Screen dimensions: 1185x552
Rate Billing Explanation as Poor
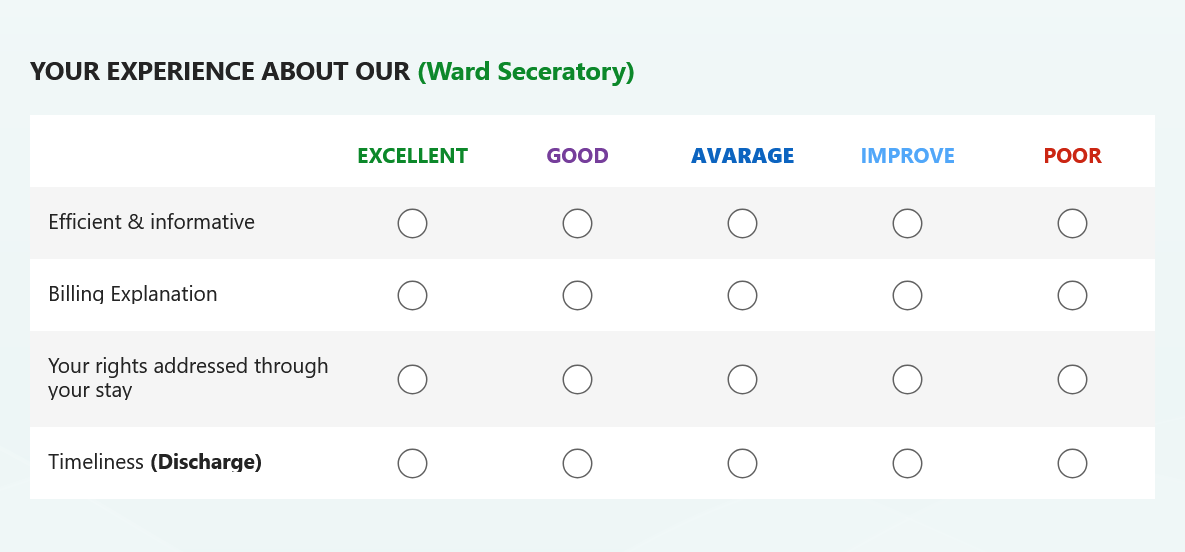[x=1072, y=296]
